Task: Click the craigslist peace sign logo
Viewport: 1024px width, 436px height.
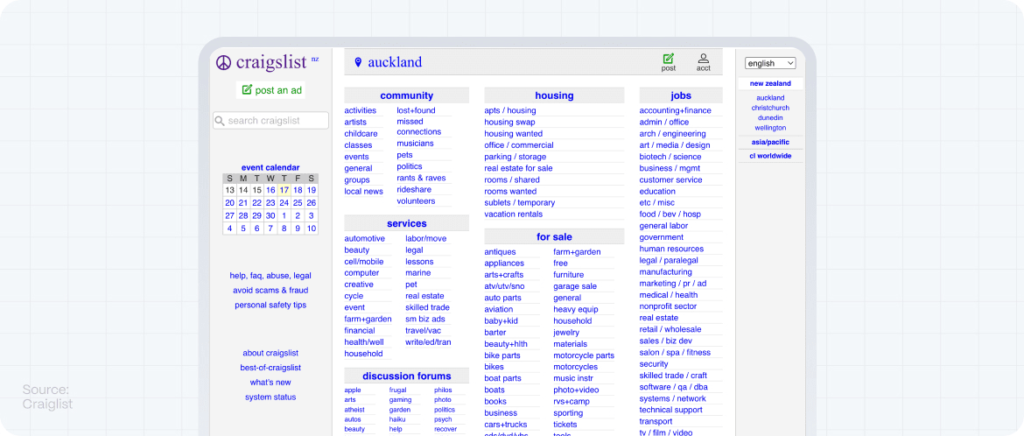Action: [x=223, y=63]
